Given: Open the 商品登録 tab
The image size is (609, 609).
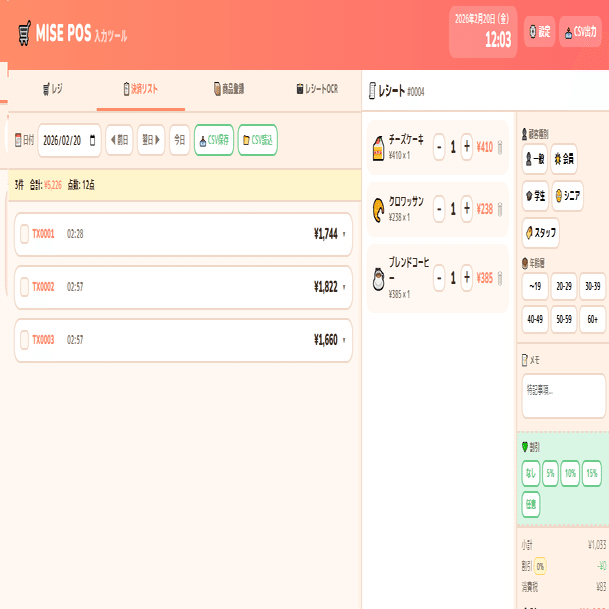Looking at the screenshot, I should tap(229, 89).
